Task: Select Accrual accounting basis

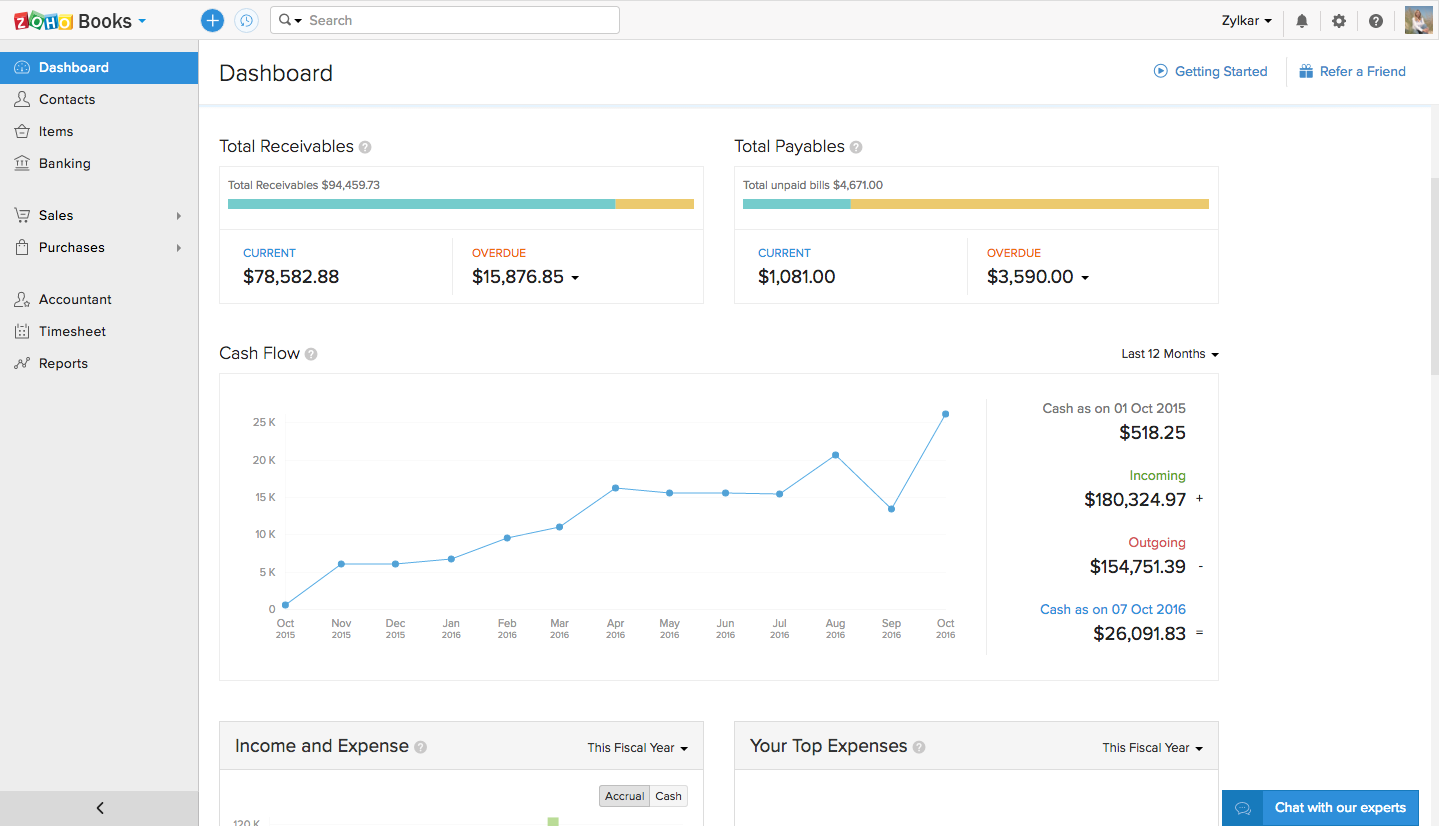Action: tap(624, 795)
